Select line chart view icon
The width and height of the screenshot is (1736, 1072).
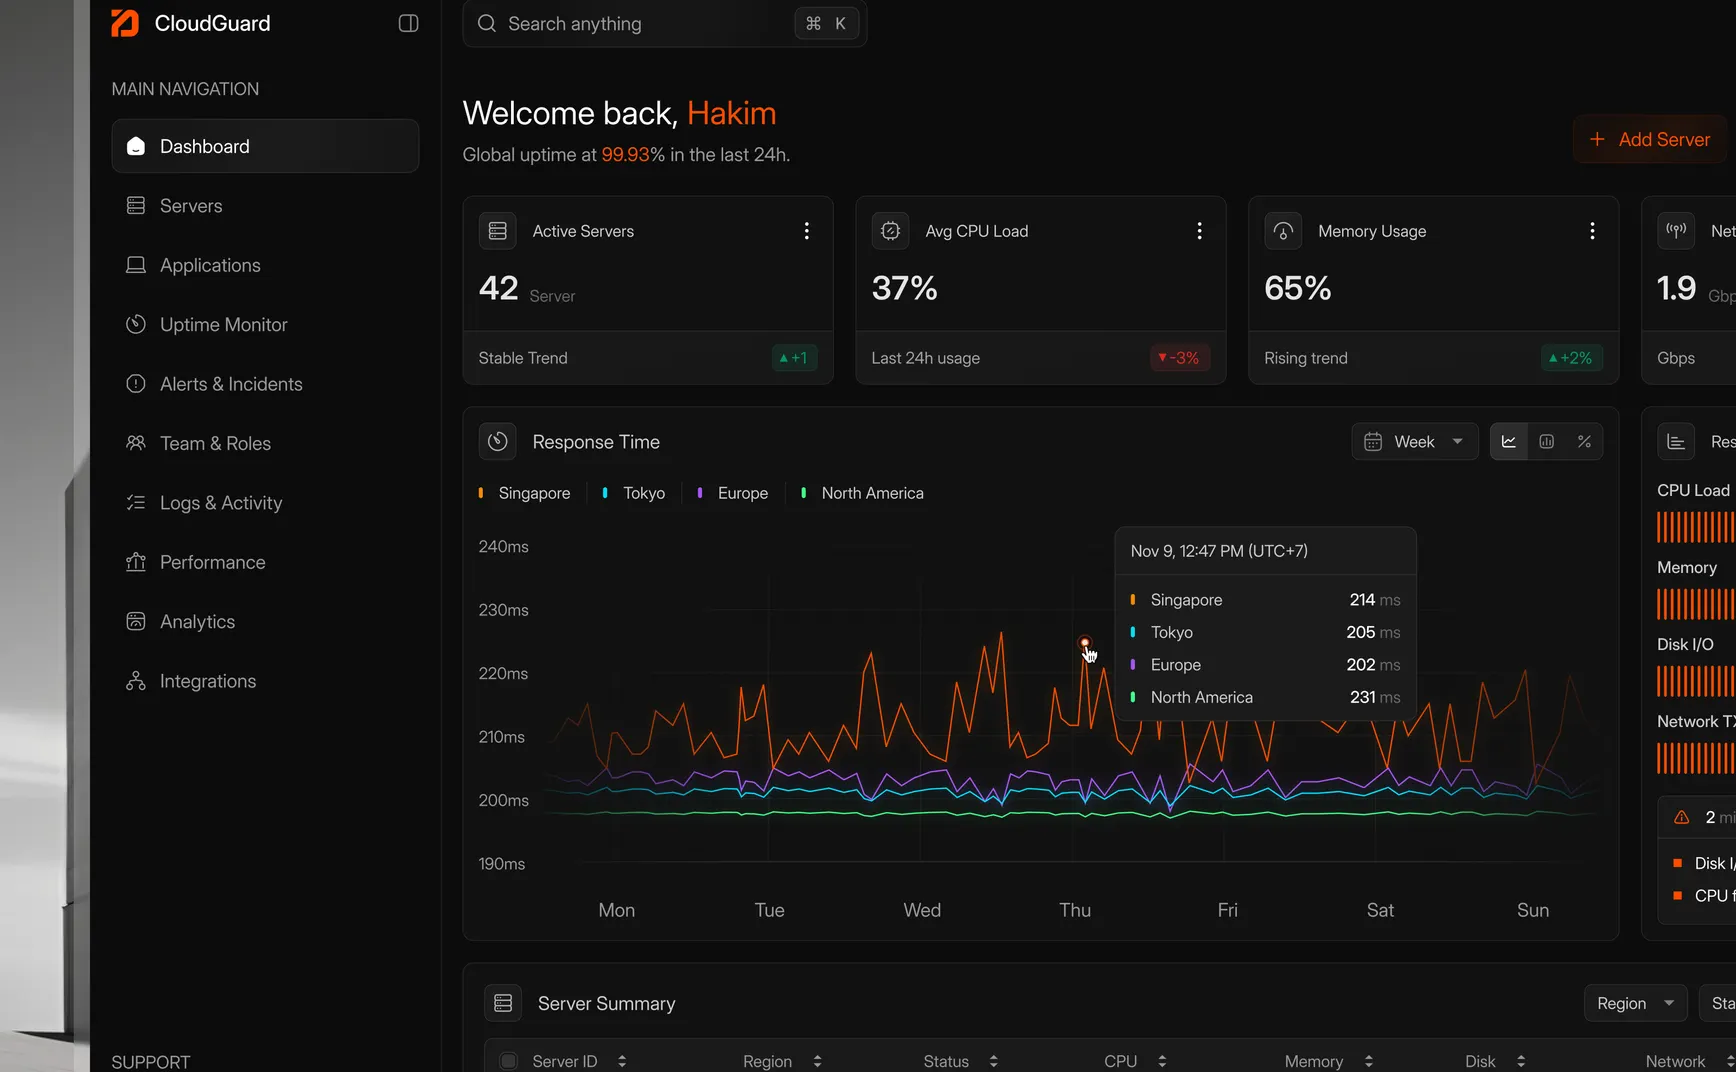pos(1509,442)
